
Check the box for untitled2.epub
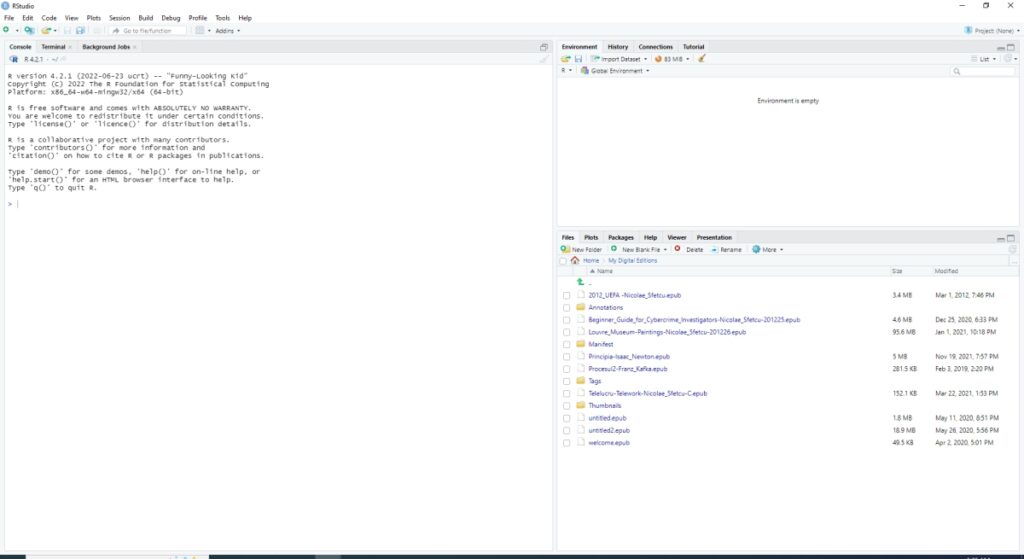pos(566,430)
